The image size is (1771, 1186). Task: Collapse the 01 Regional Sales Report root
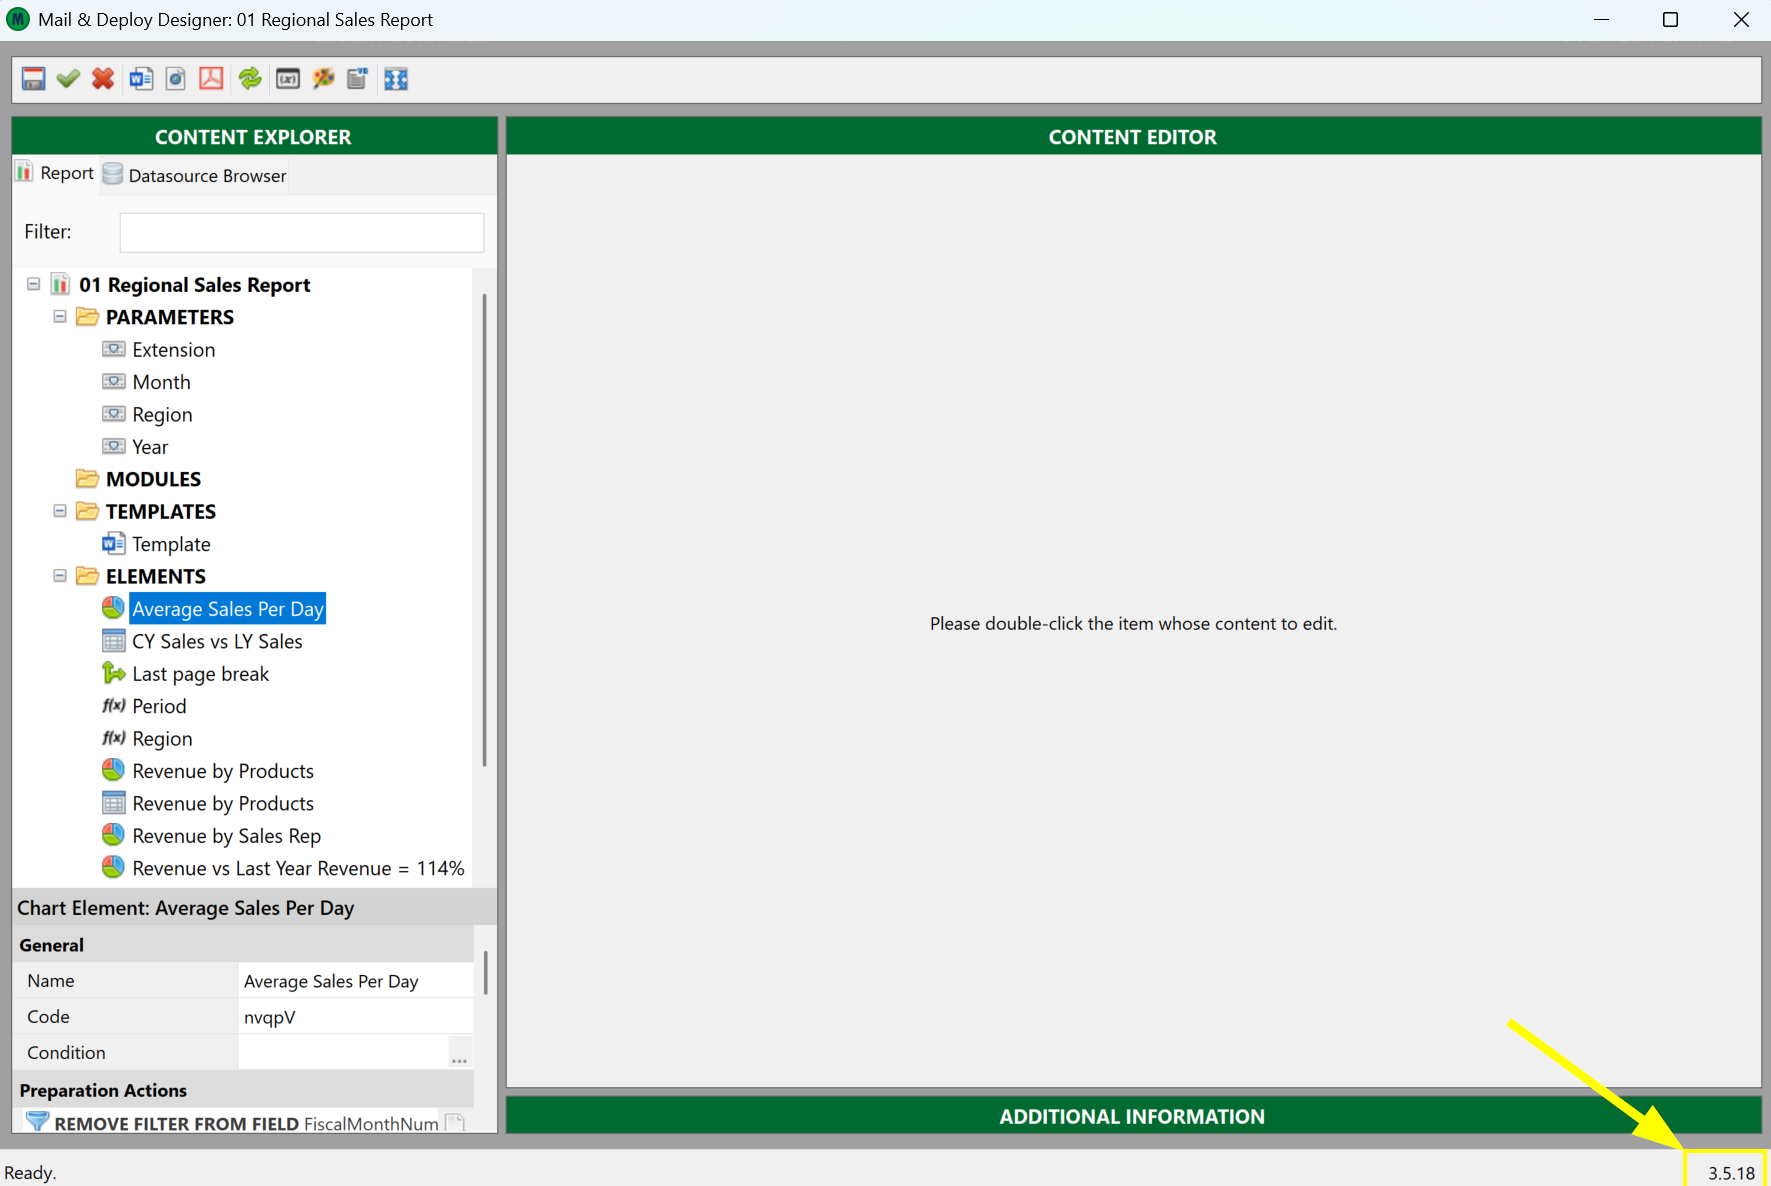pyautogui.click(x=33, y=284)
